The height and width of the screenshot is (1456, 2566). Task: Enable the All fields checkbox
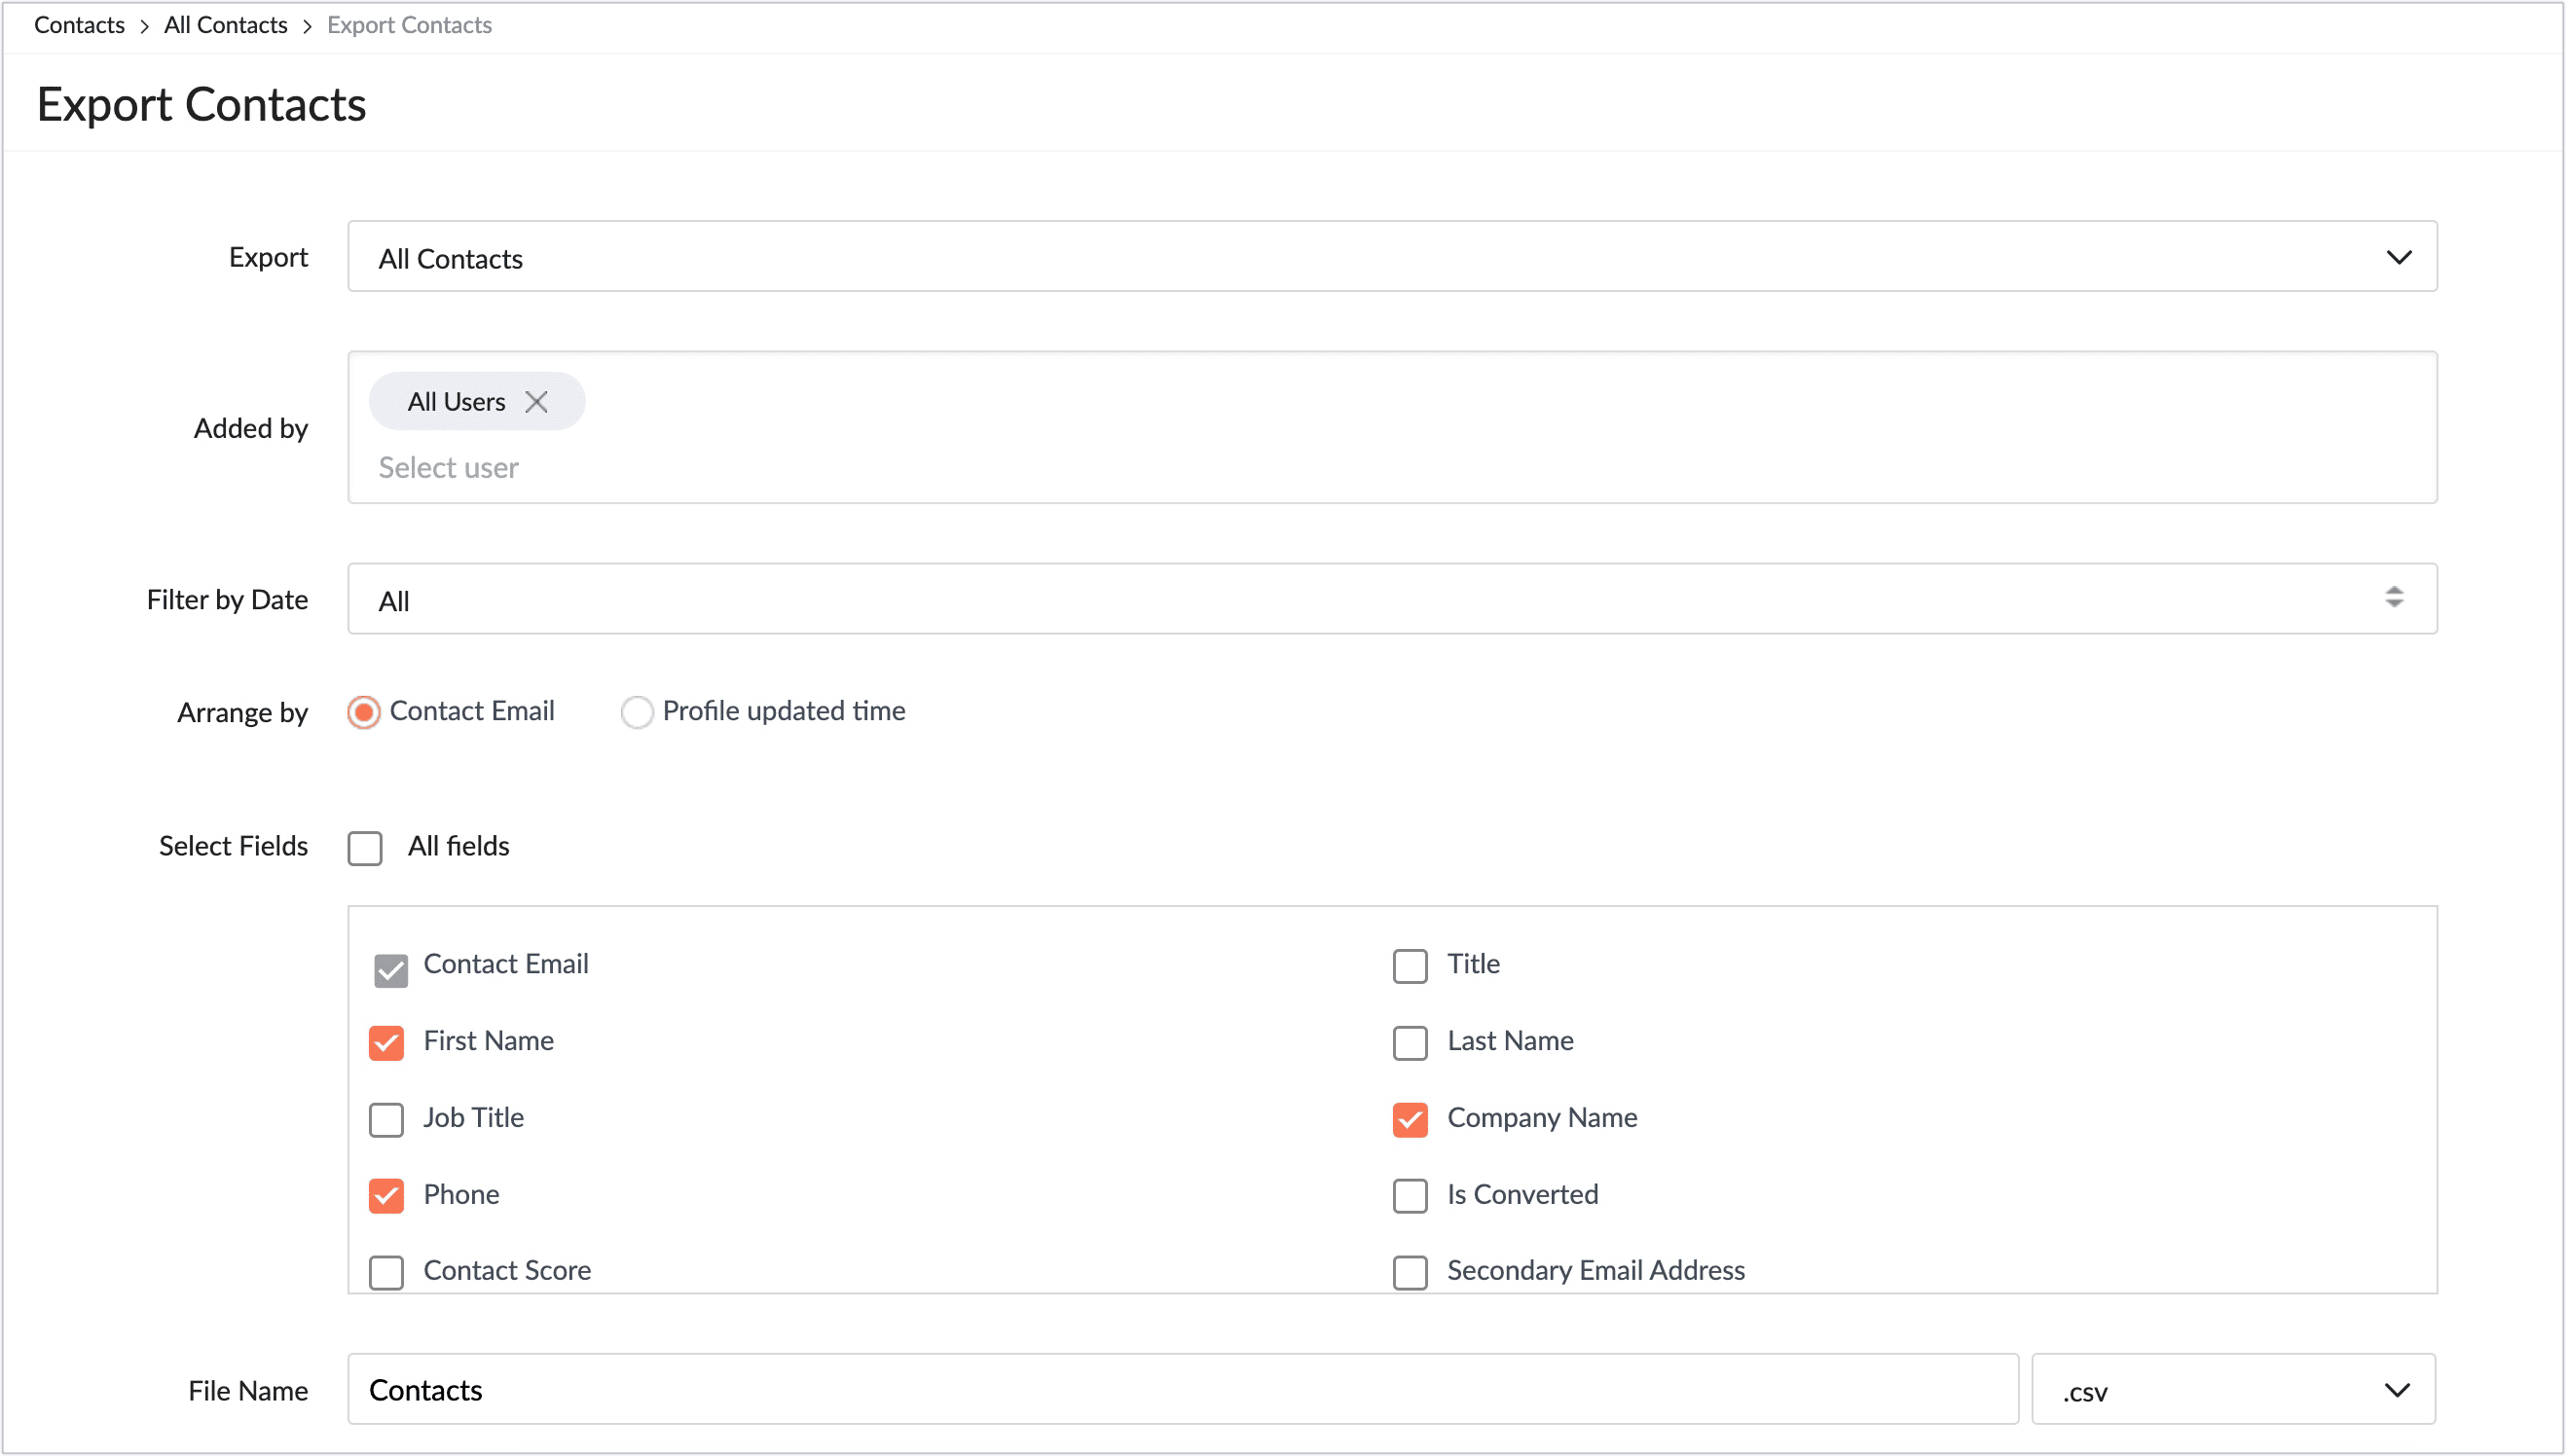click(365, 847)
